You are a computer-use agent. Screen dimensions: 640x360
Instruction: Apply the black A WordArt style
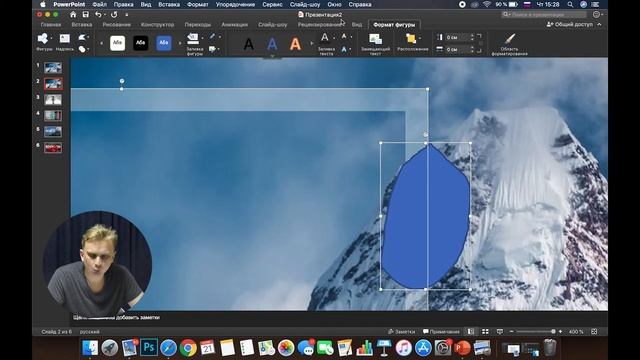tap(249, 44)
